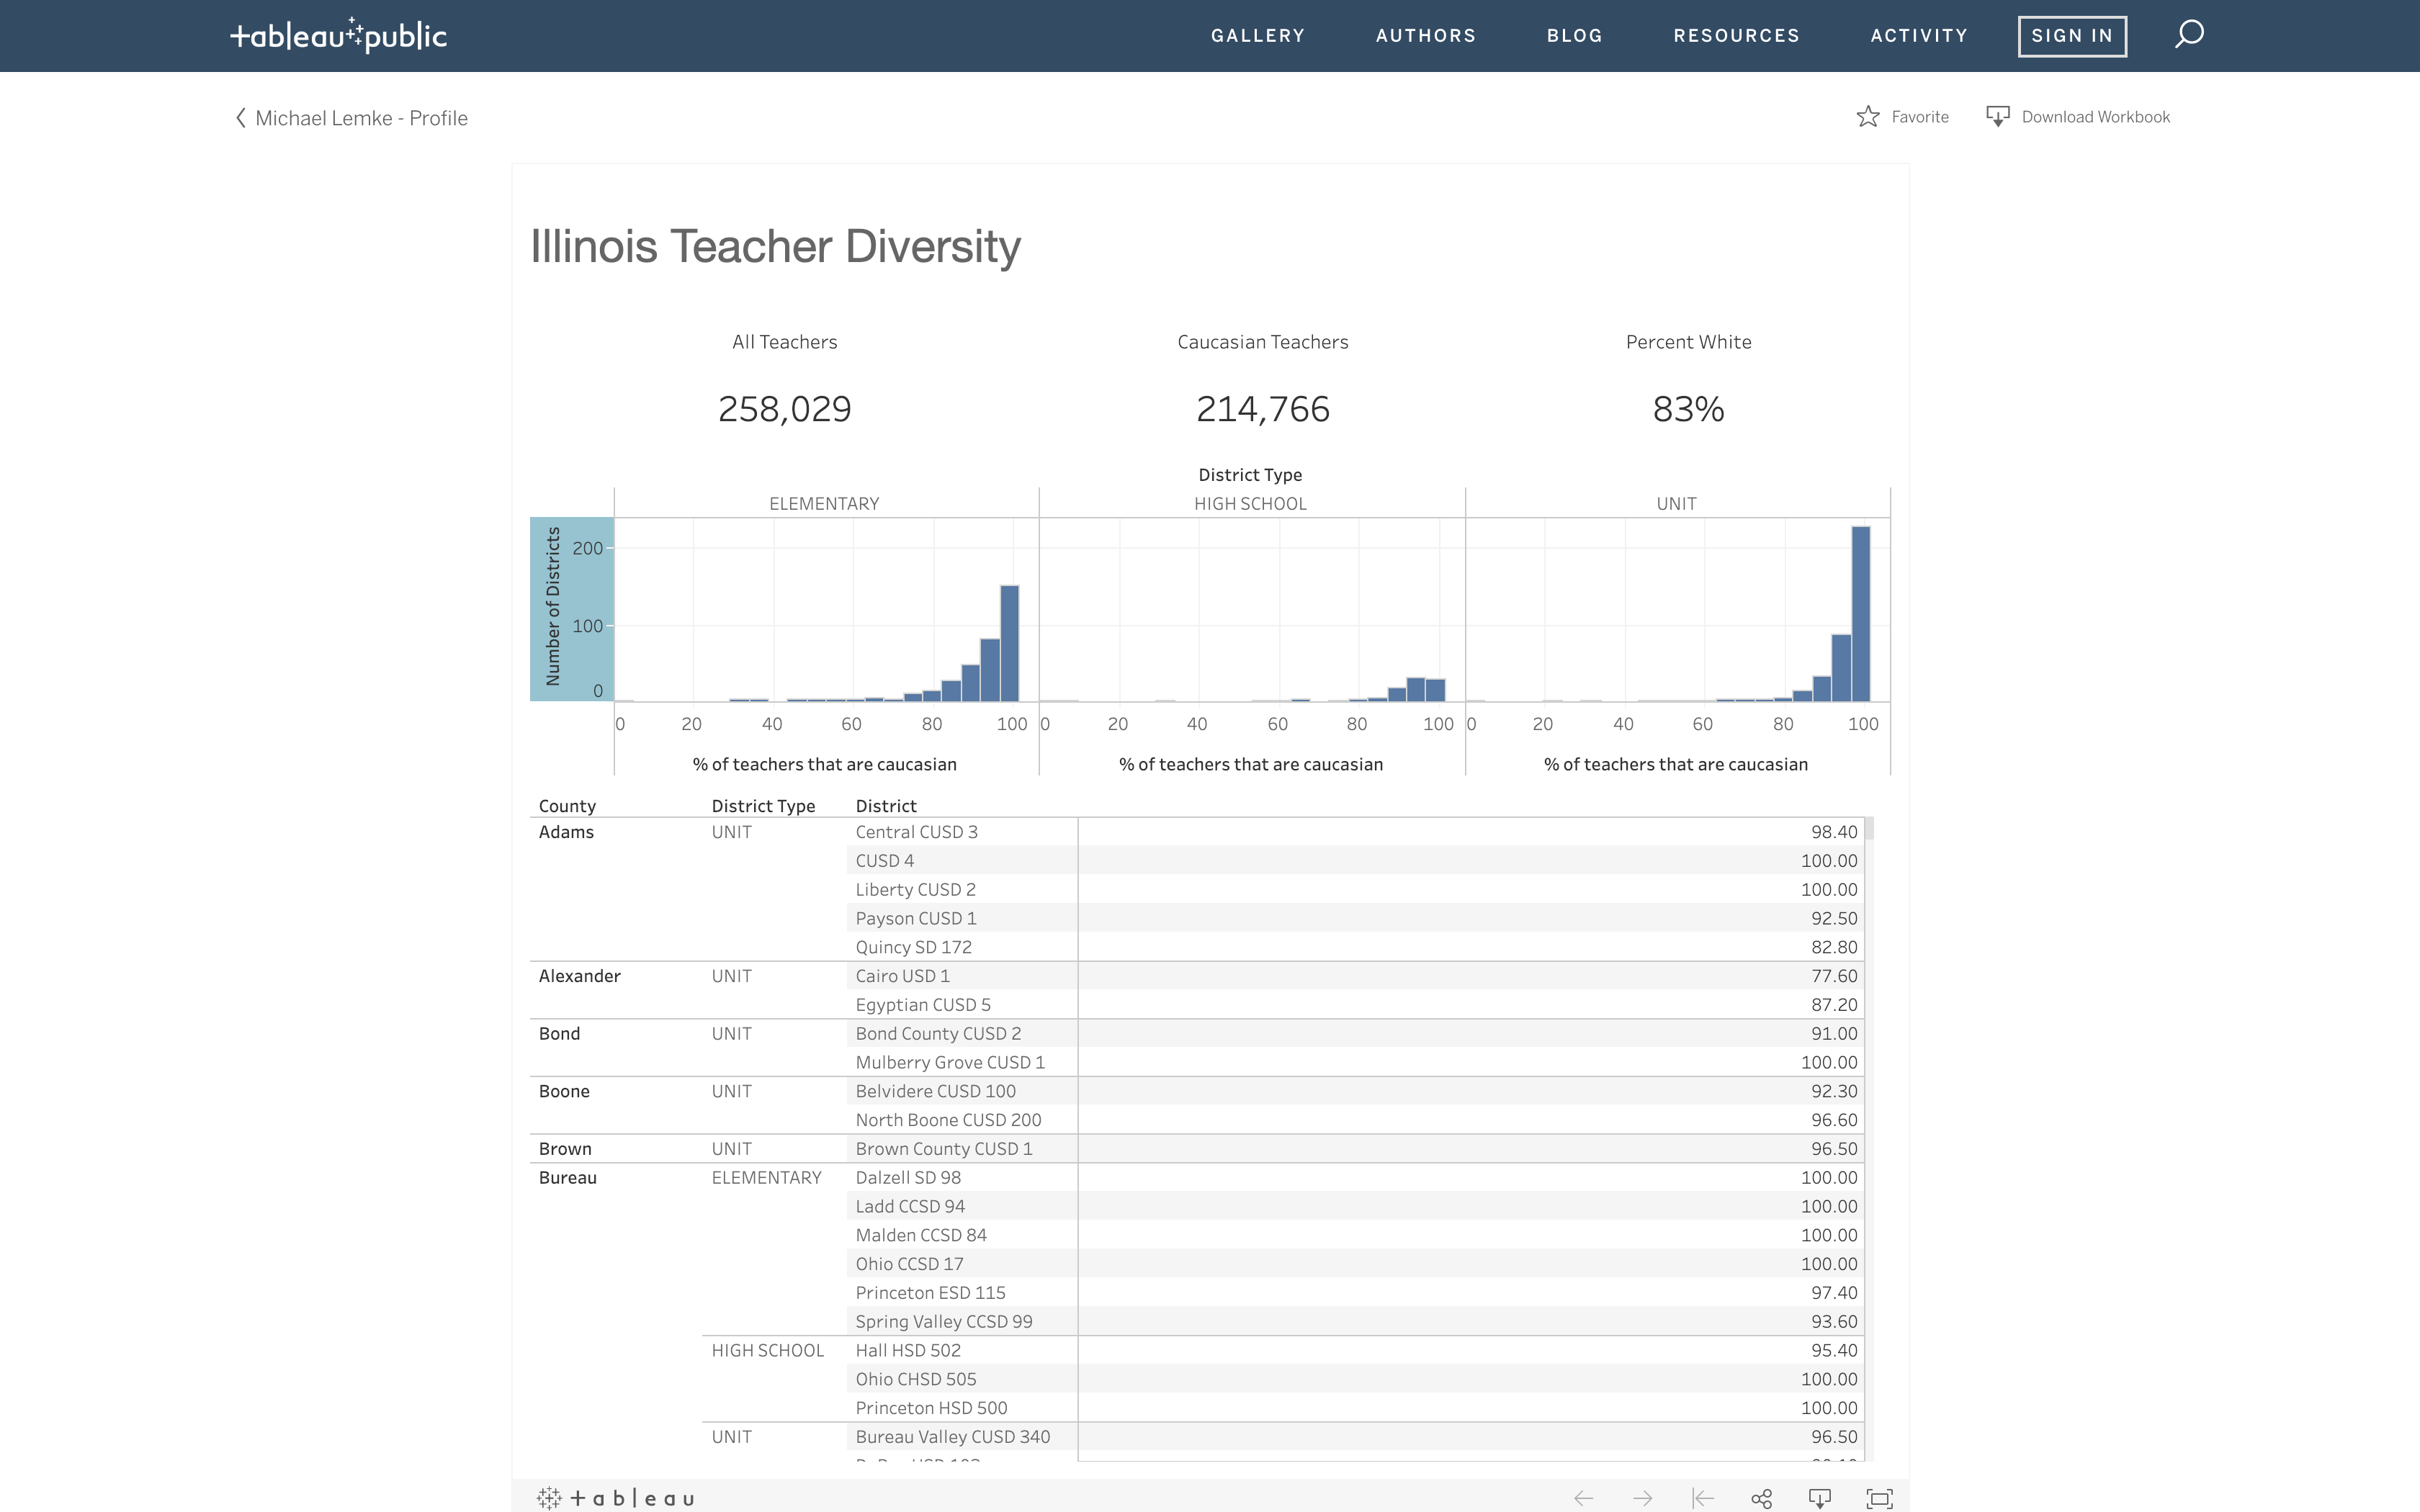Select the Belvidere CUSD 100 row

(935, 1091)
